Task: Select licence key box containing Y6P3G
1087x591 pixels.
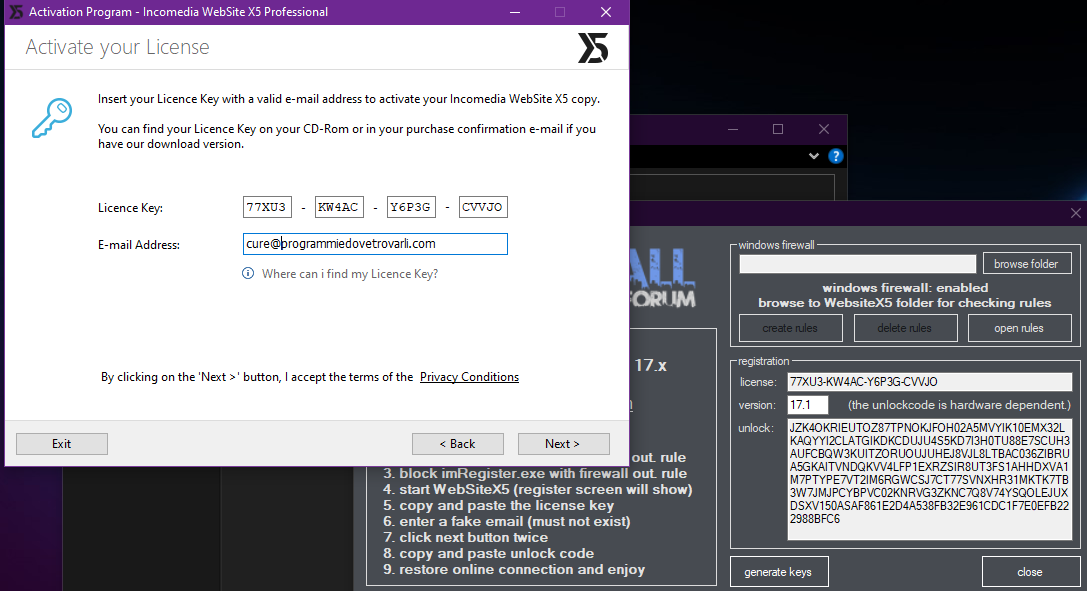Action: (x=411, y=207)
